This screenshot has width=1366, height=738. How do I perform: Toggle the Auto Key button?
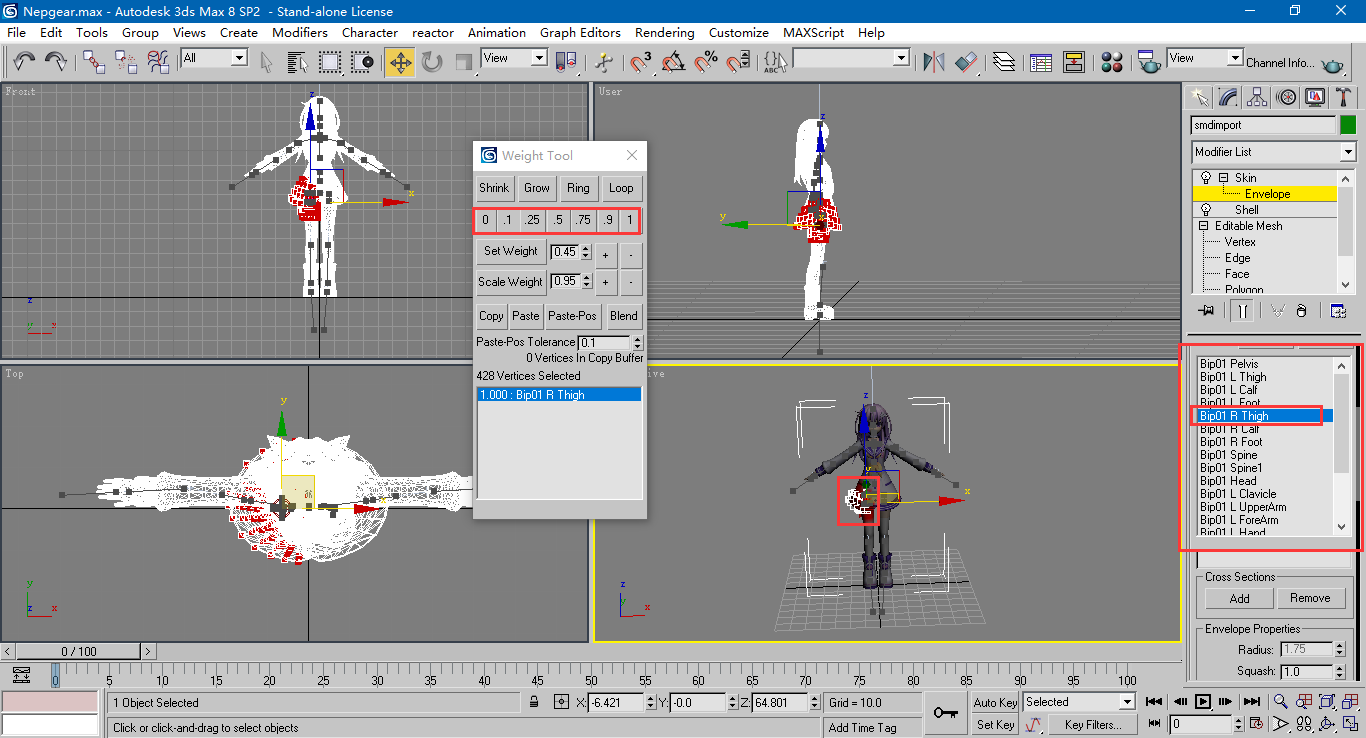995,702
